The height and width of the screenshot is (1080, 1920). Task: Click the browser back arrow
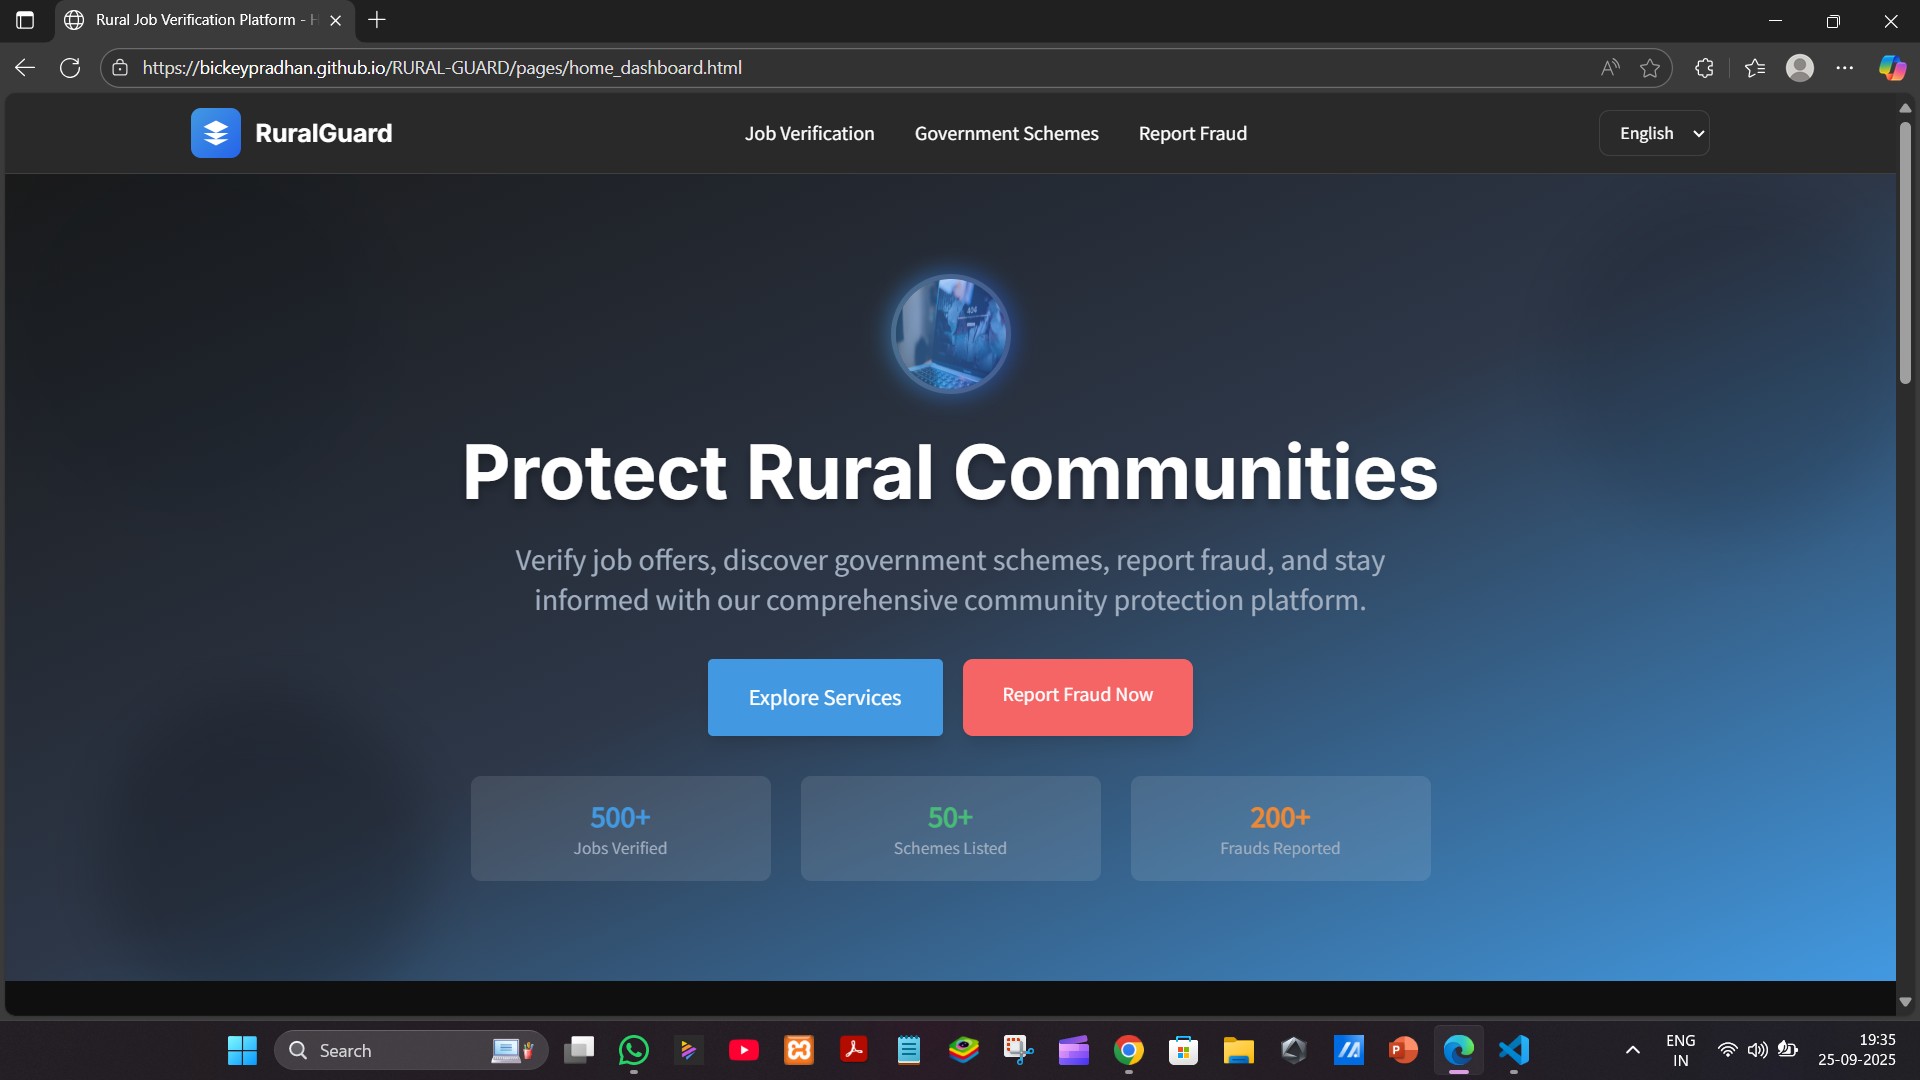(x=25, y=68)
